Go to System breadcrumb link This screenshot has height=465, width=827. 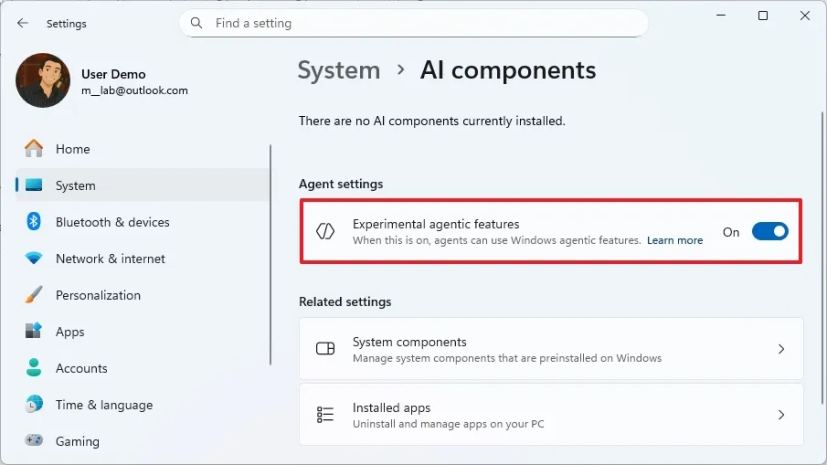pos(339,70)
